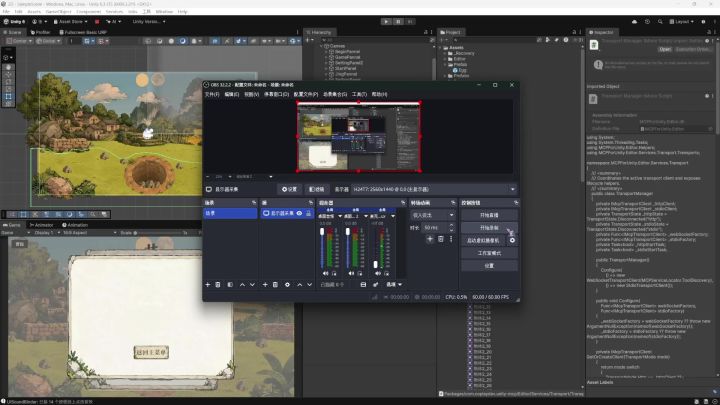The width and height of the screenshot is (720, 405).
Task: Toggle eye visibility of display capture source
Action: (x=299, y=213)
